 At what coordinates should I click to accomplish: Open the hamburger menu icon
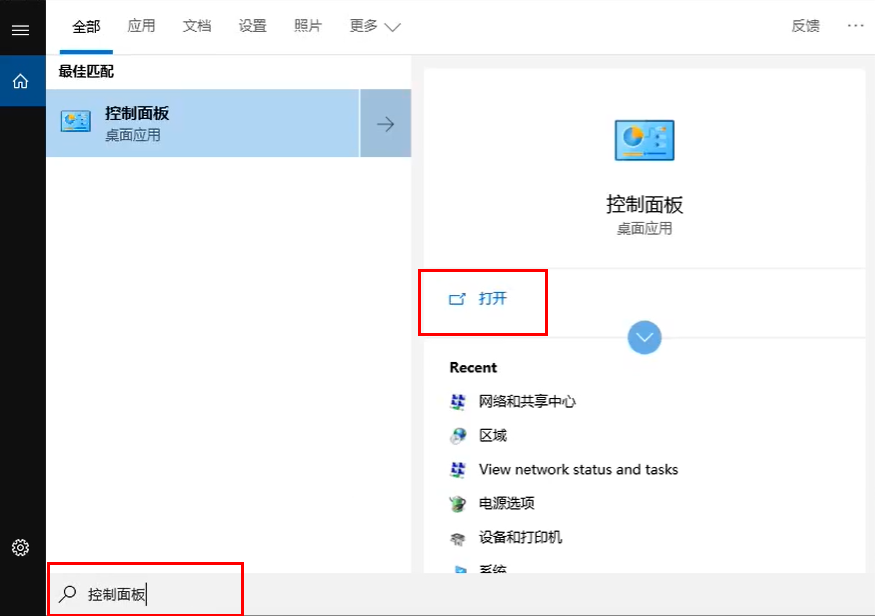pos(21,29)
